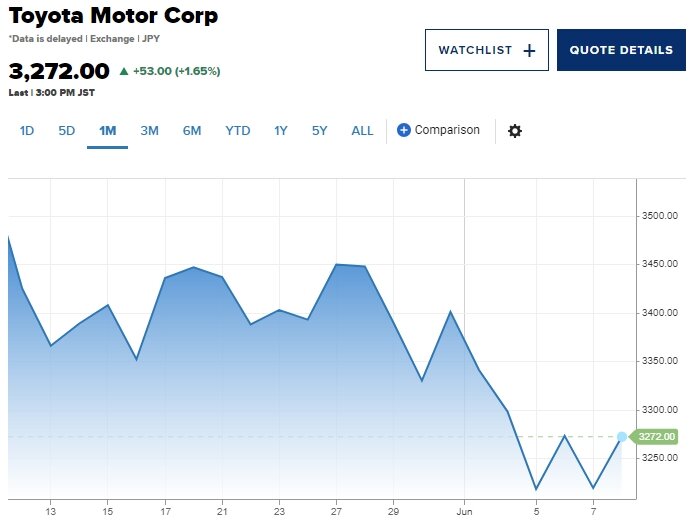
Task: Click the Jun marker on date axis
Action: coord(464,512)
